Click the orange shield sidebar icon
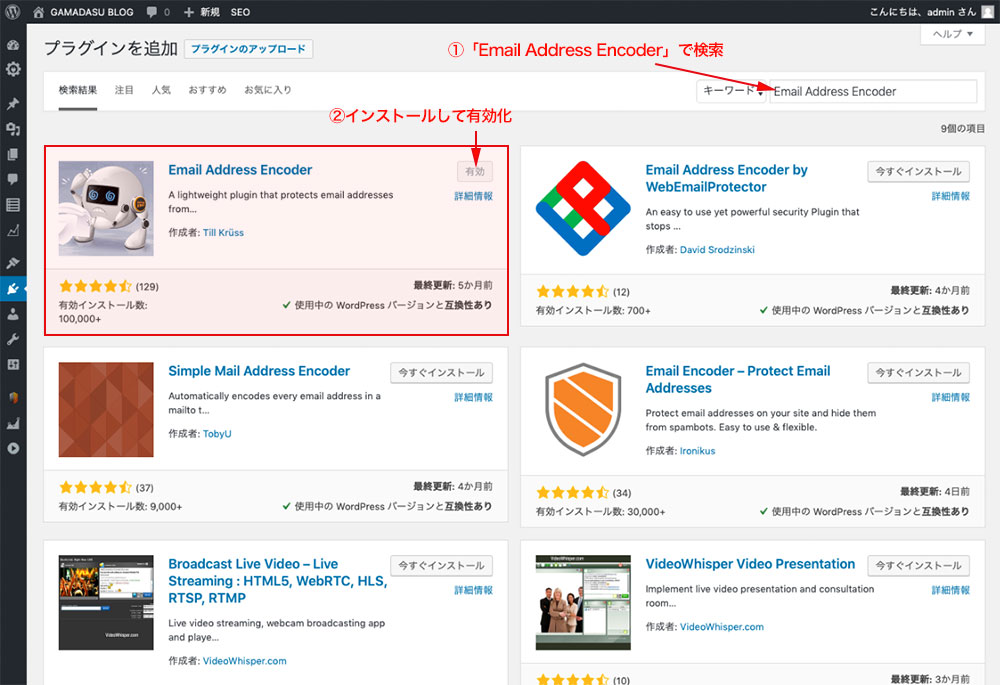Viewport: 1000px width, 685px height. 13,397
